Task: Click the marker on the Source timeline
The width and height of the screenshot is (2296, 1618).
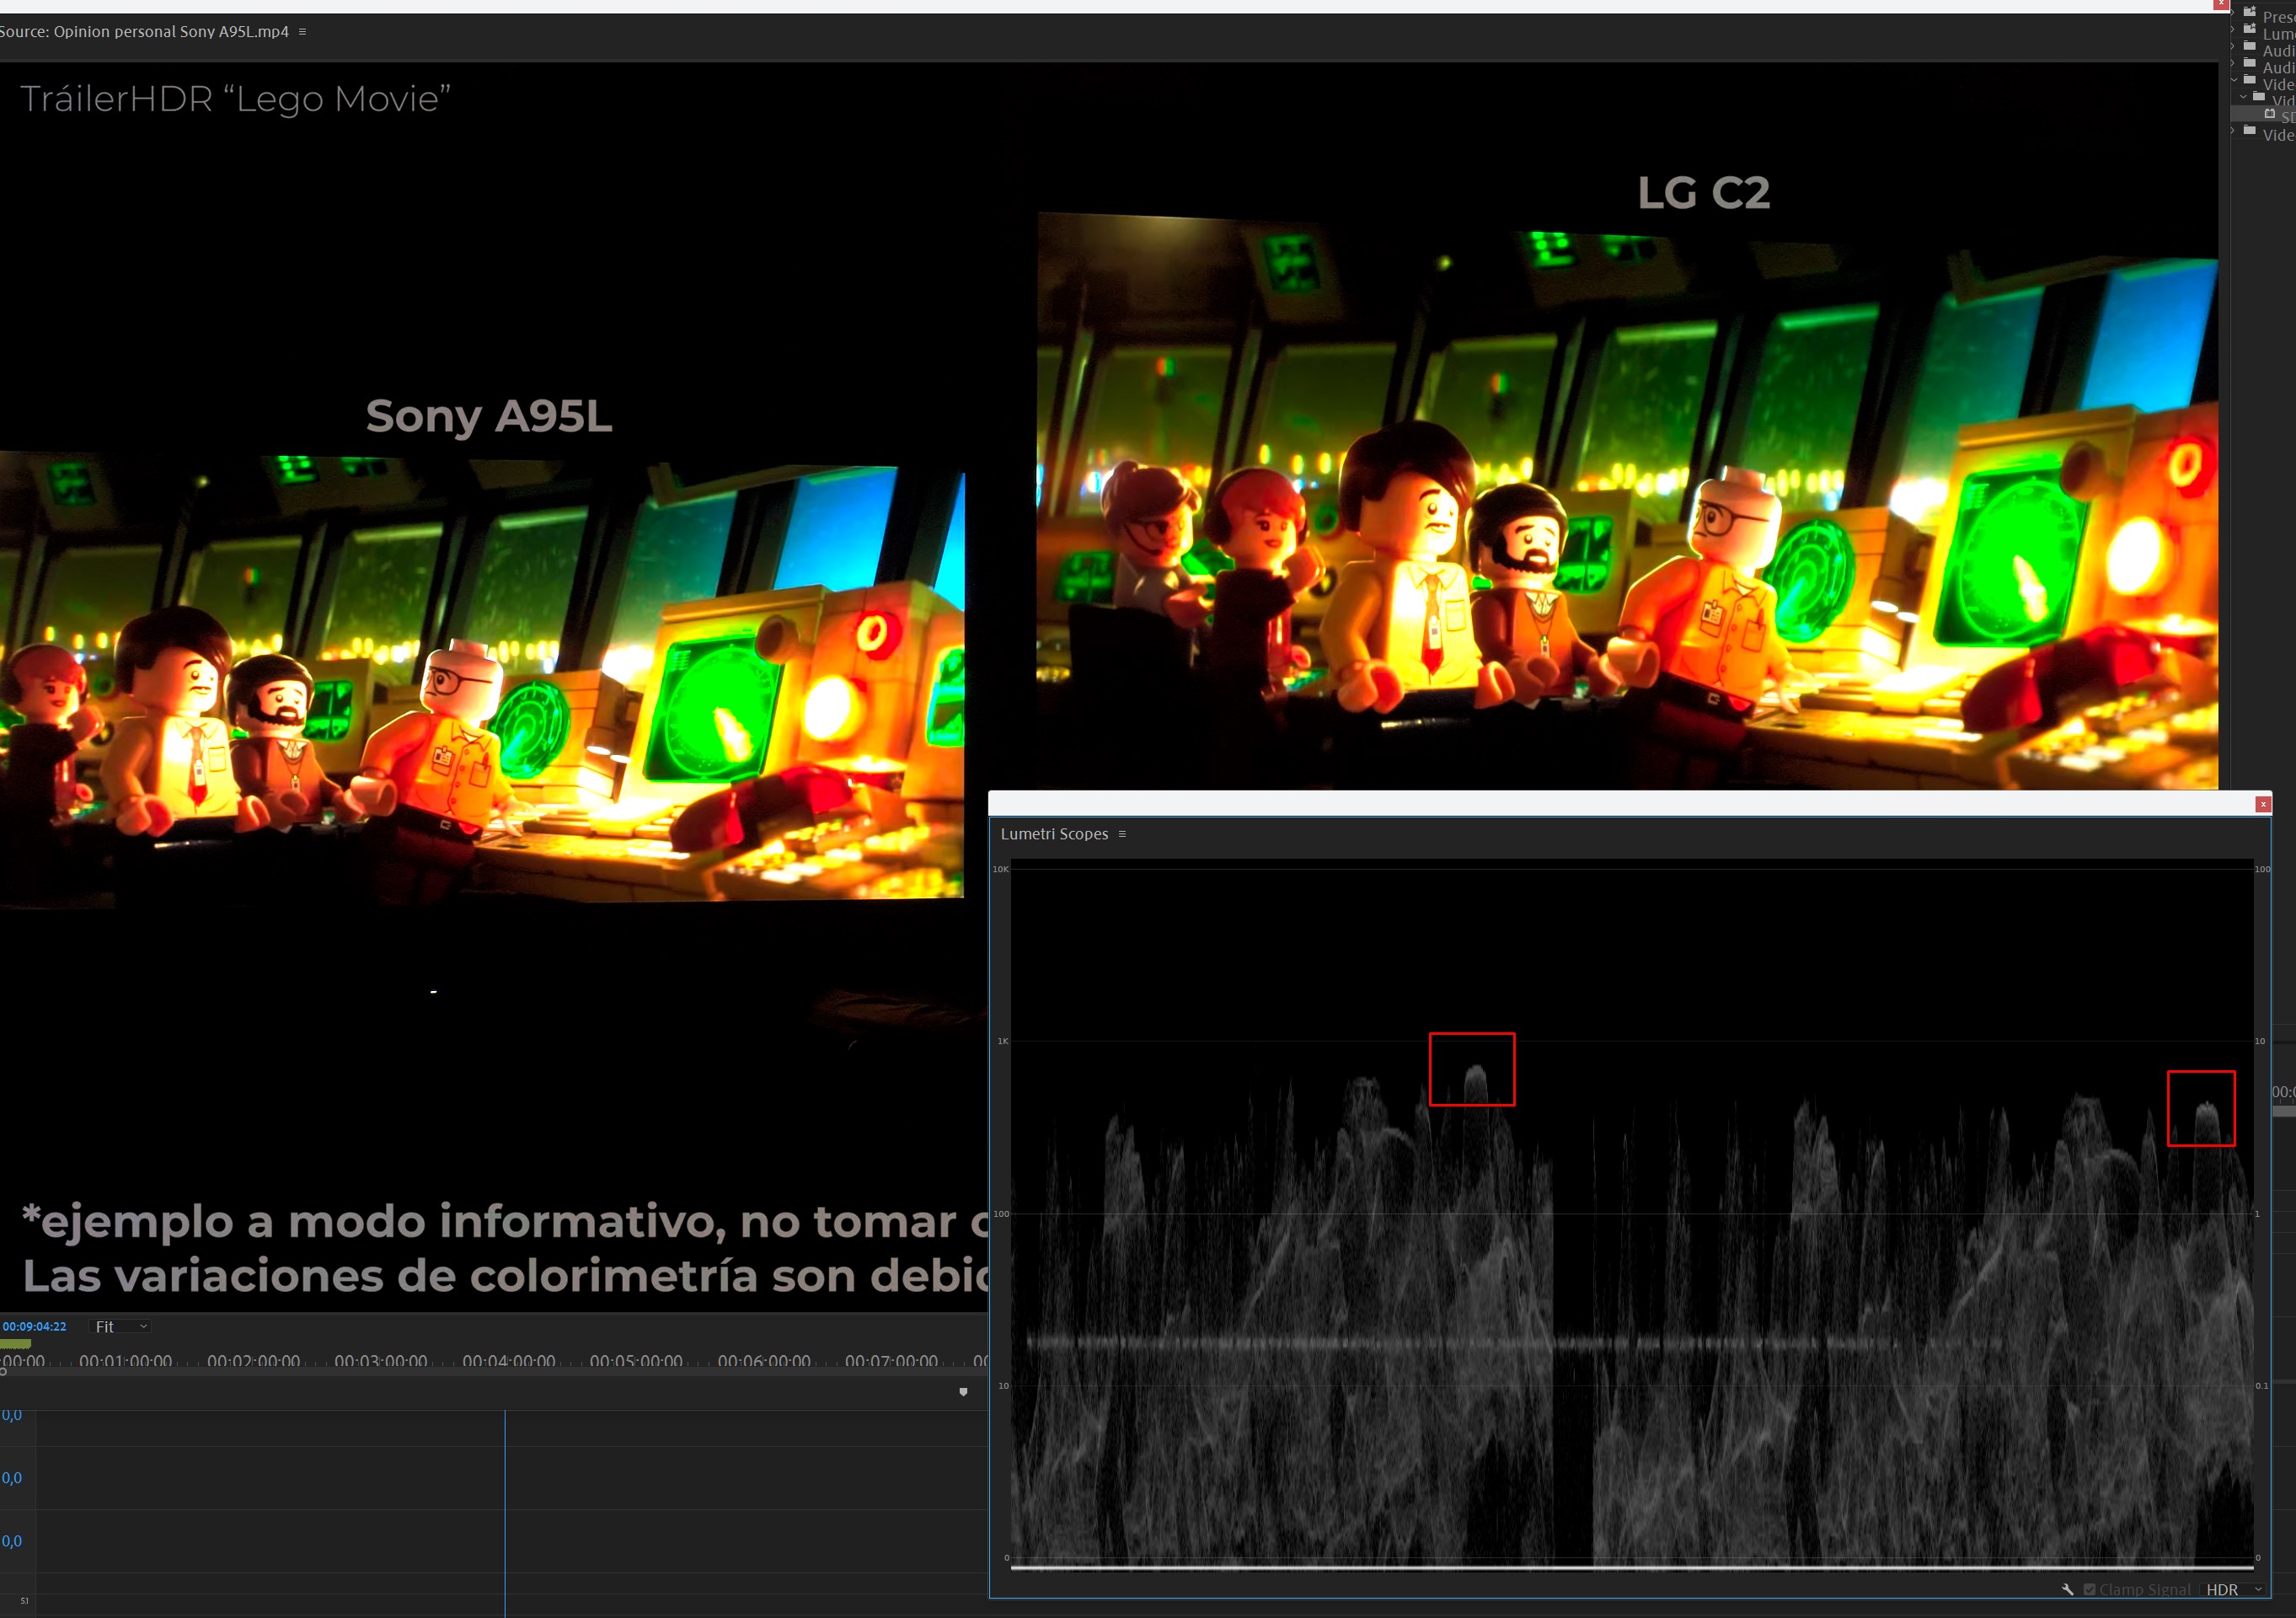Action: click(x=963, y=1392)
